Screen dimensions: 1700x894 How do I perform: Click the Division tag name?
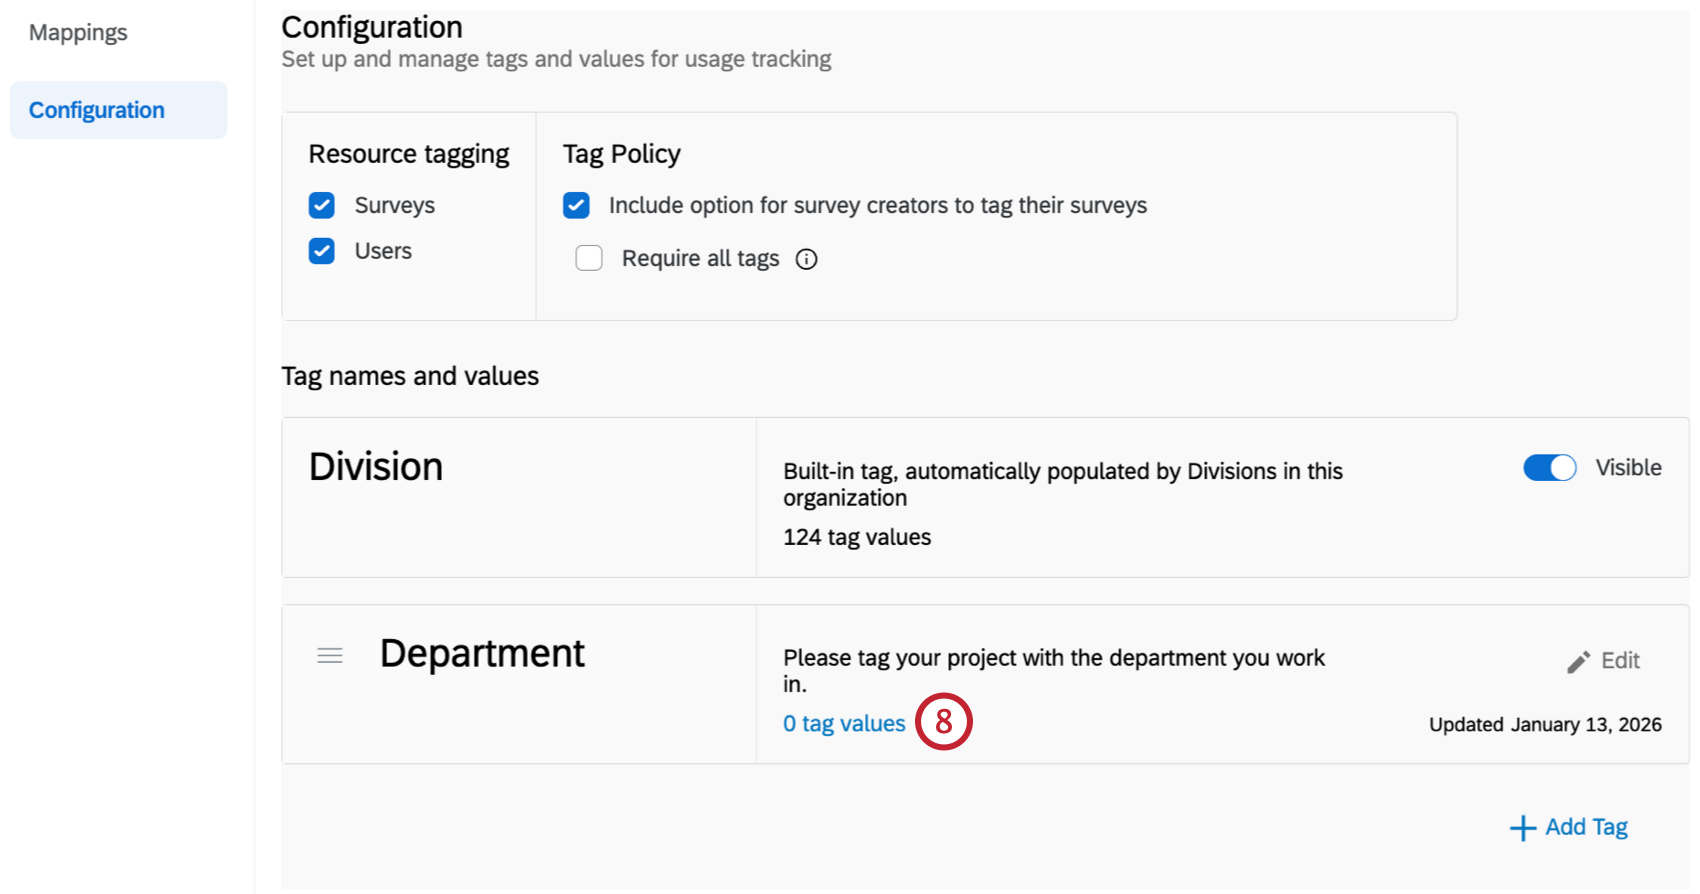376,467
